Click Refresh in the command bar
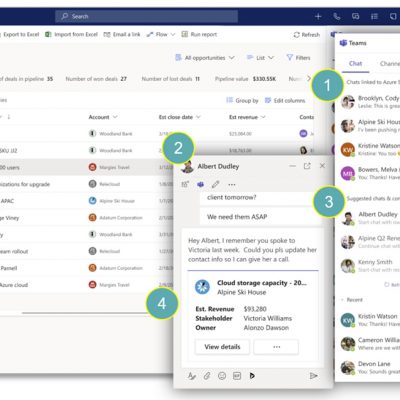Screen dimensions: 400x400 click(307, 35)
